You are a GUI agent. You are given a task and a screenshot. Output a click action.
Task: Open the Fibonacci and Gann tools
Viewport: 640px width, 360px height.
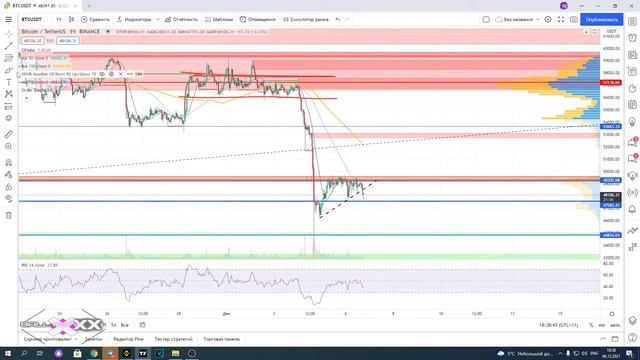tap(9, 58)
